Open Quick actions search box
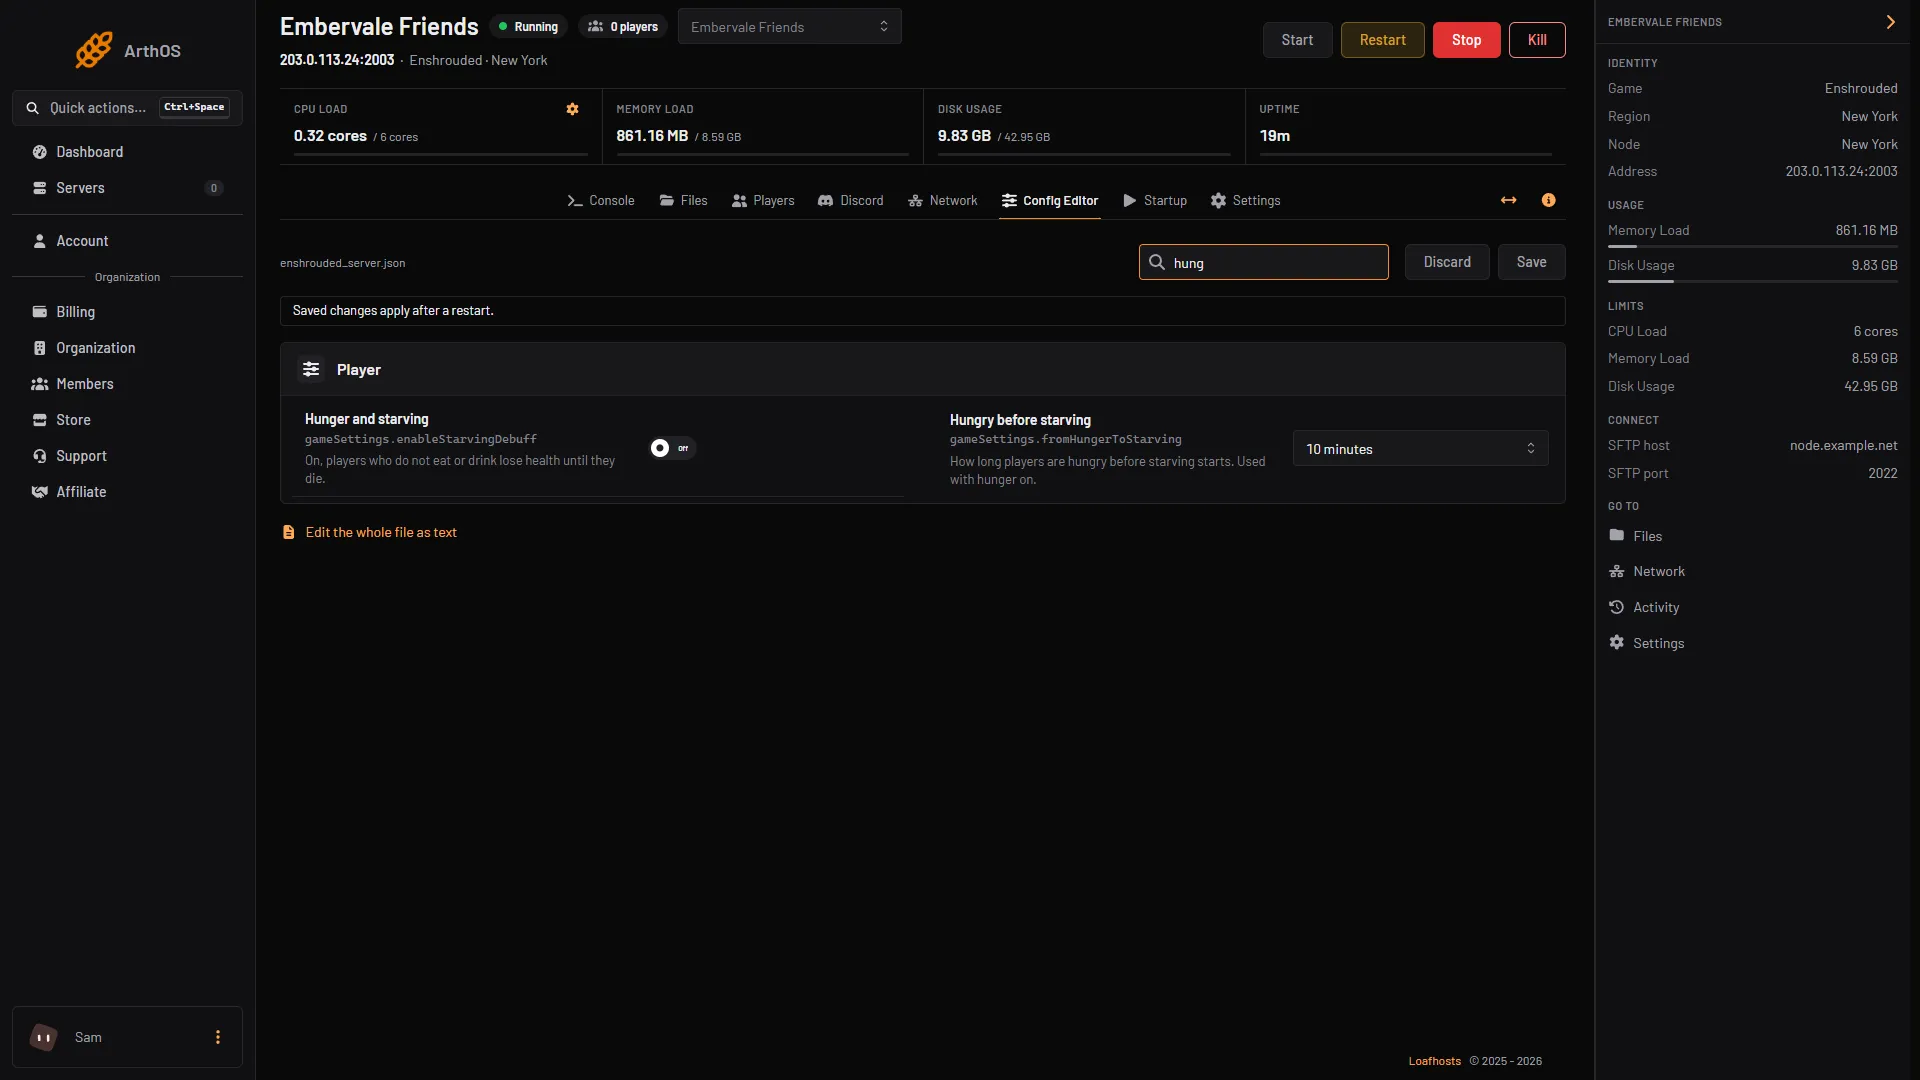Screen dimensions: 1920x1080 click(127, 108)
